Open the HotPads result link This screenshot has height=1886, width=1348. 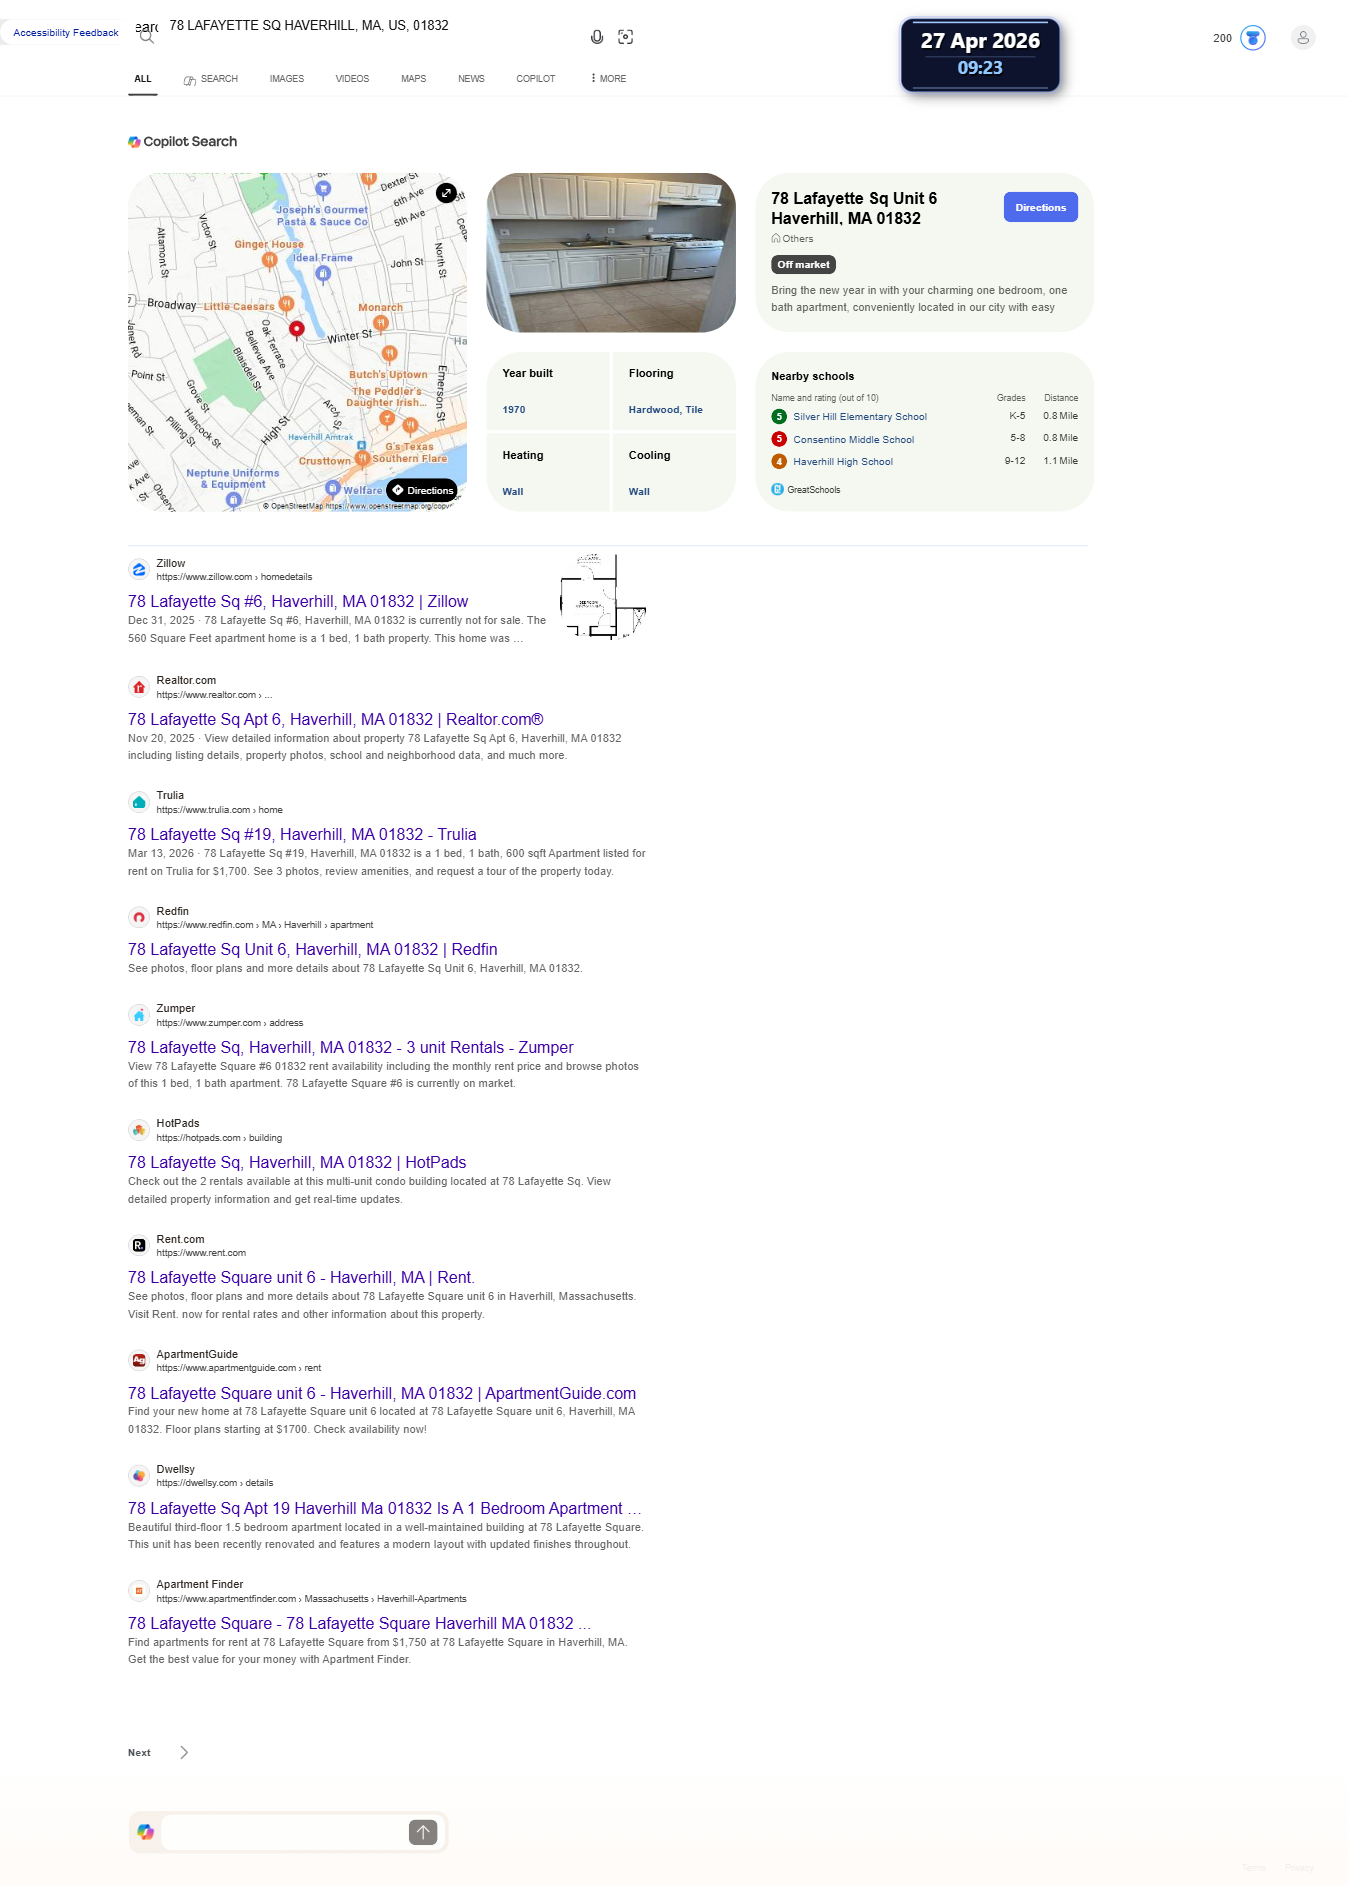click(297, 1163)
